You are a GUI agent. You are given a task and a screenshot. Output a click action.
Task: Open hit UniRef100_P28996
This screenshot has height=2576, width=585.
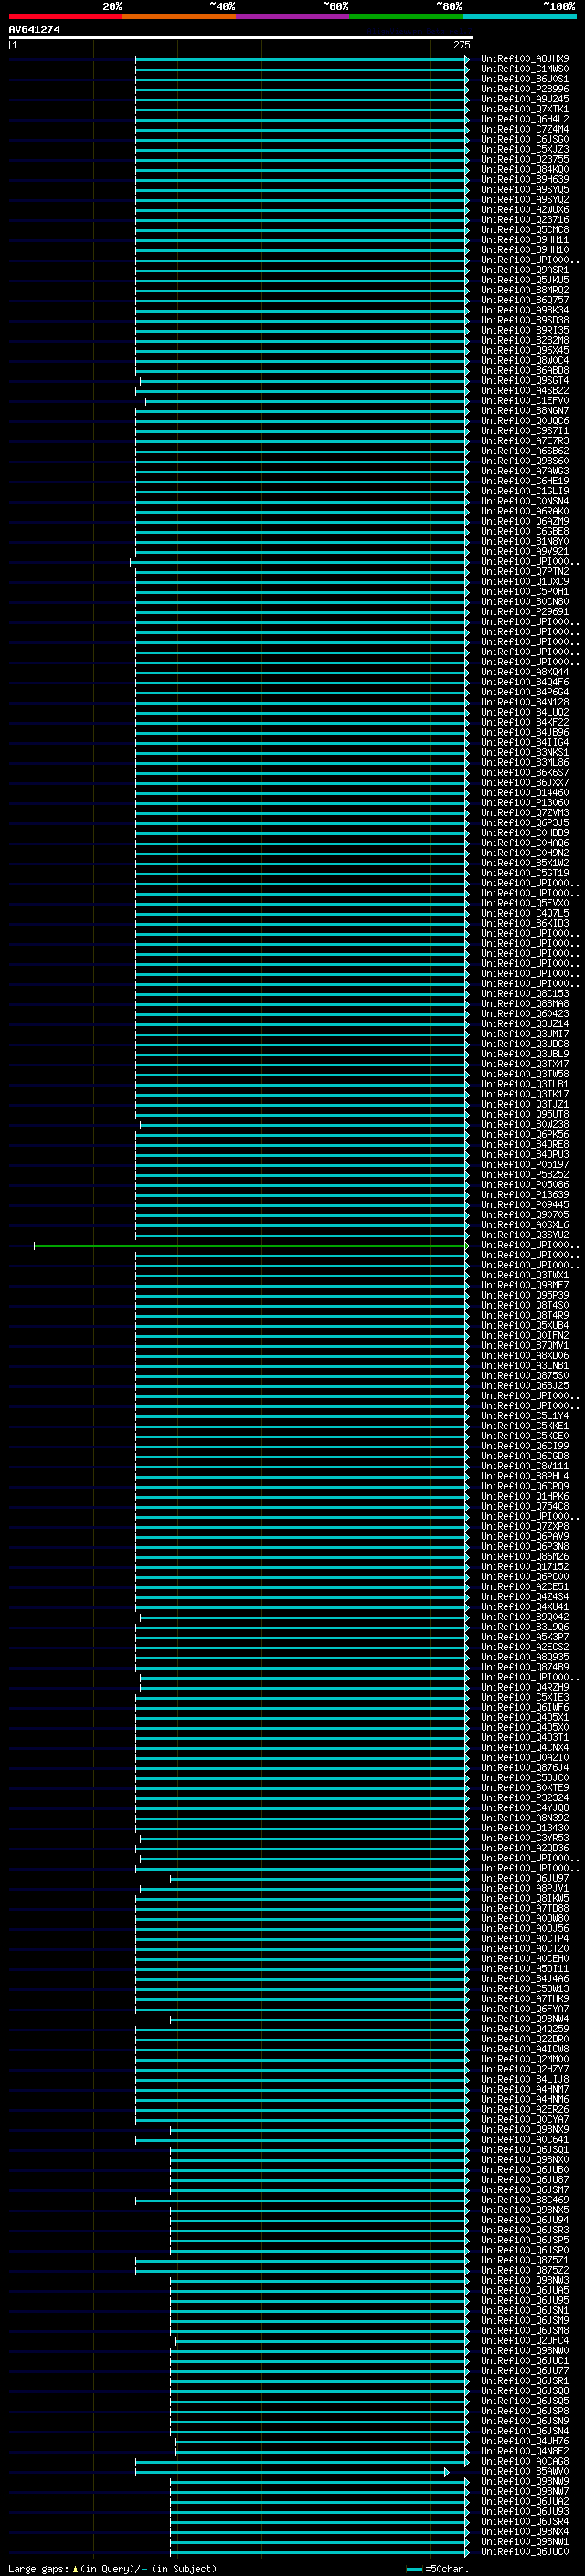[x=525, y=89]
